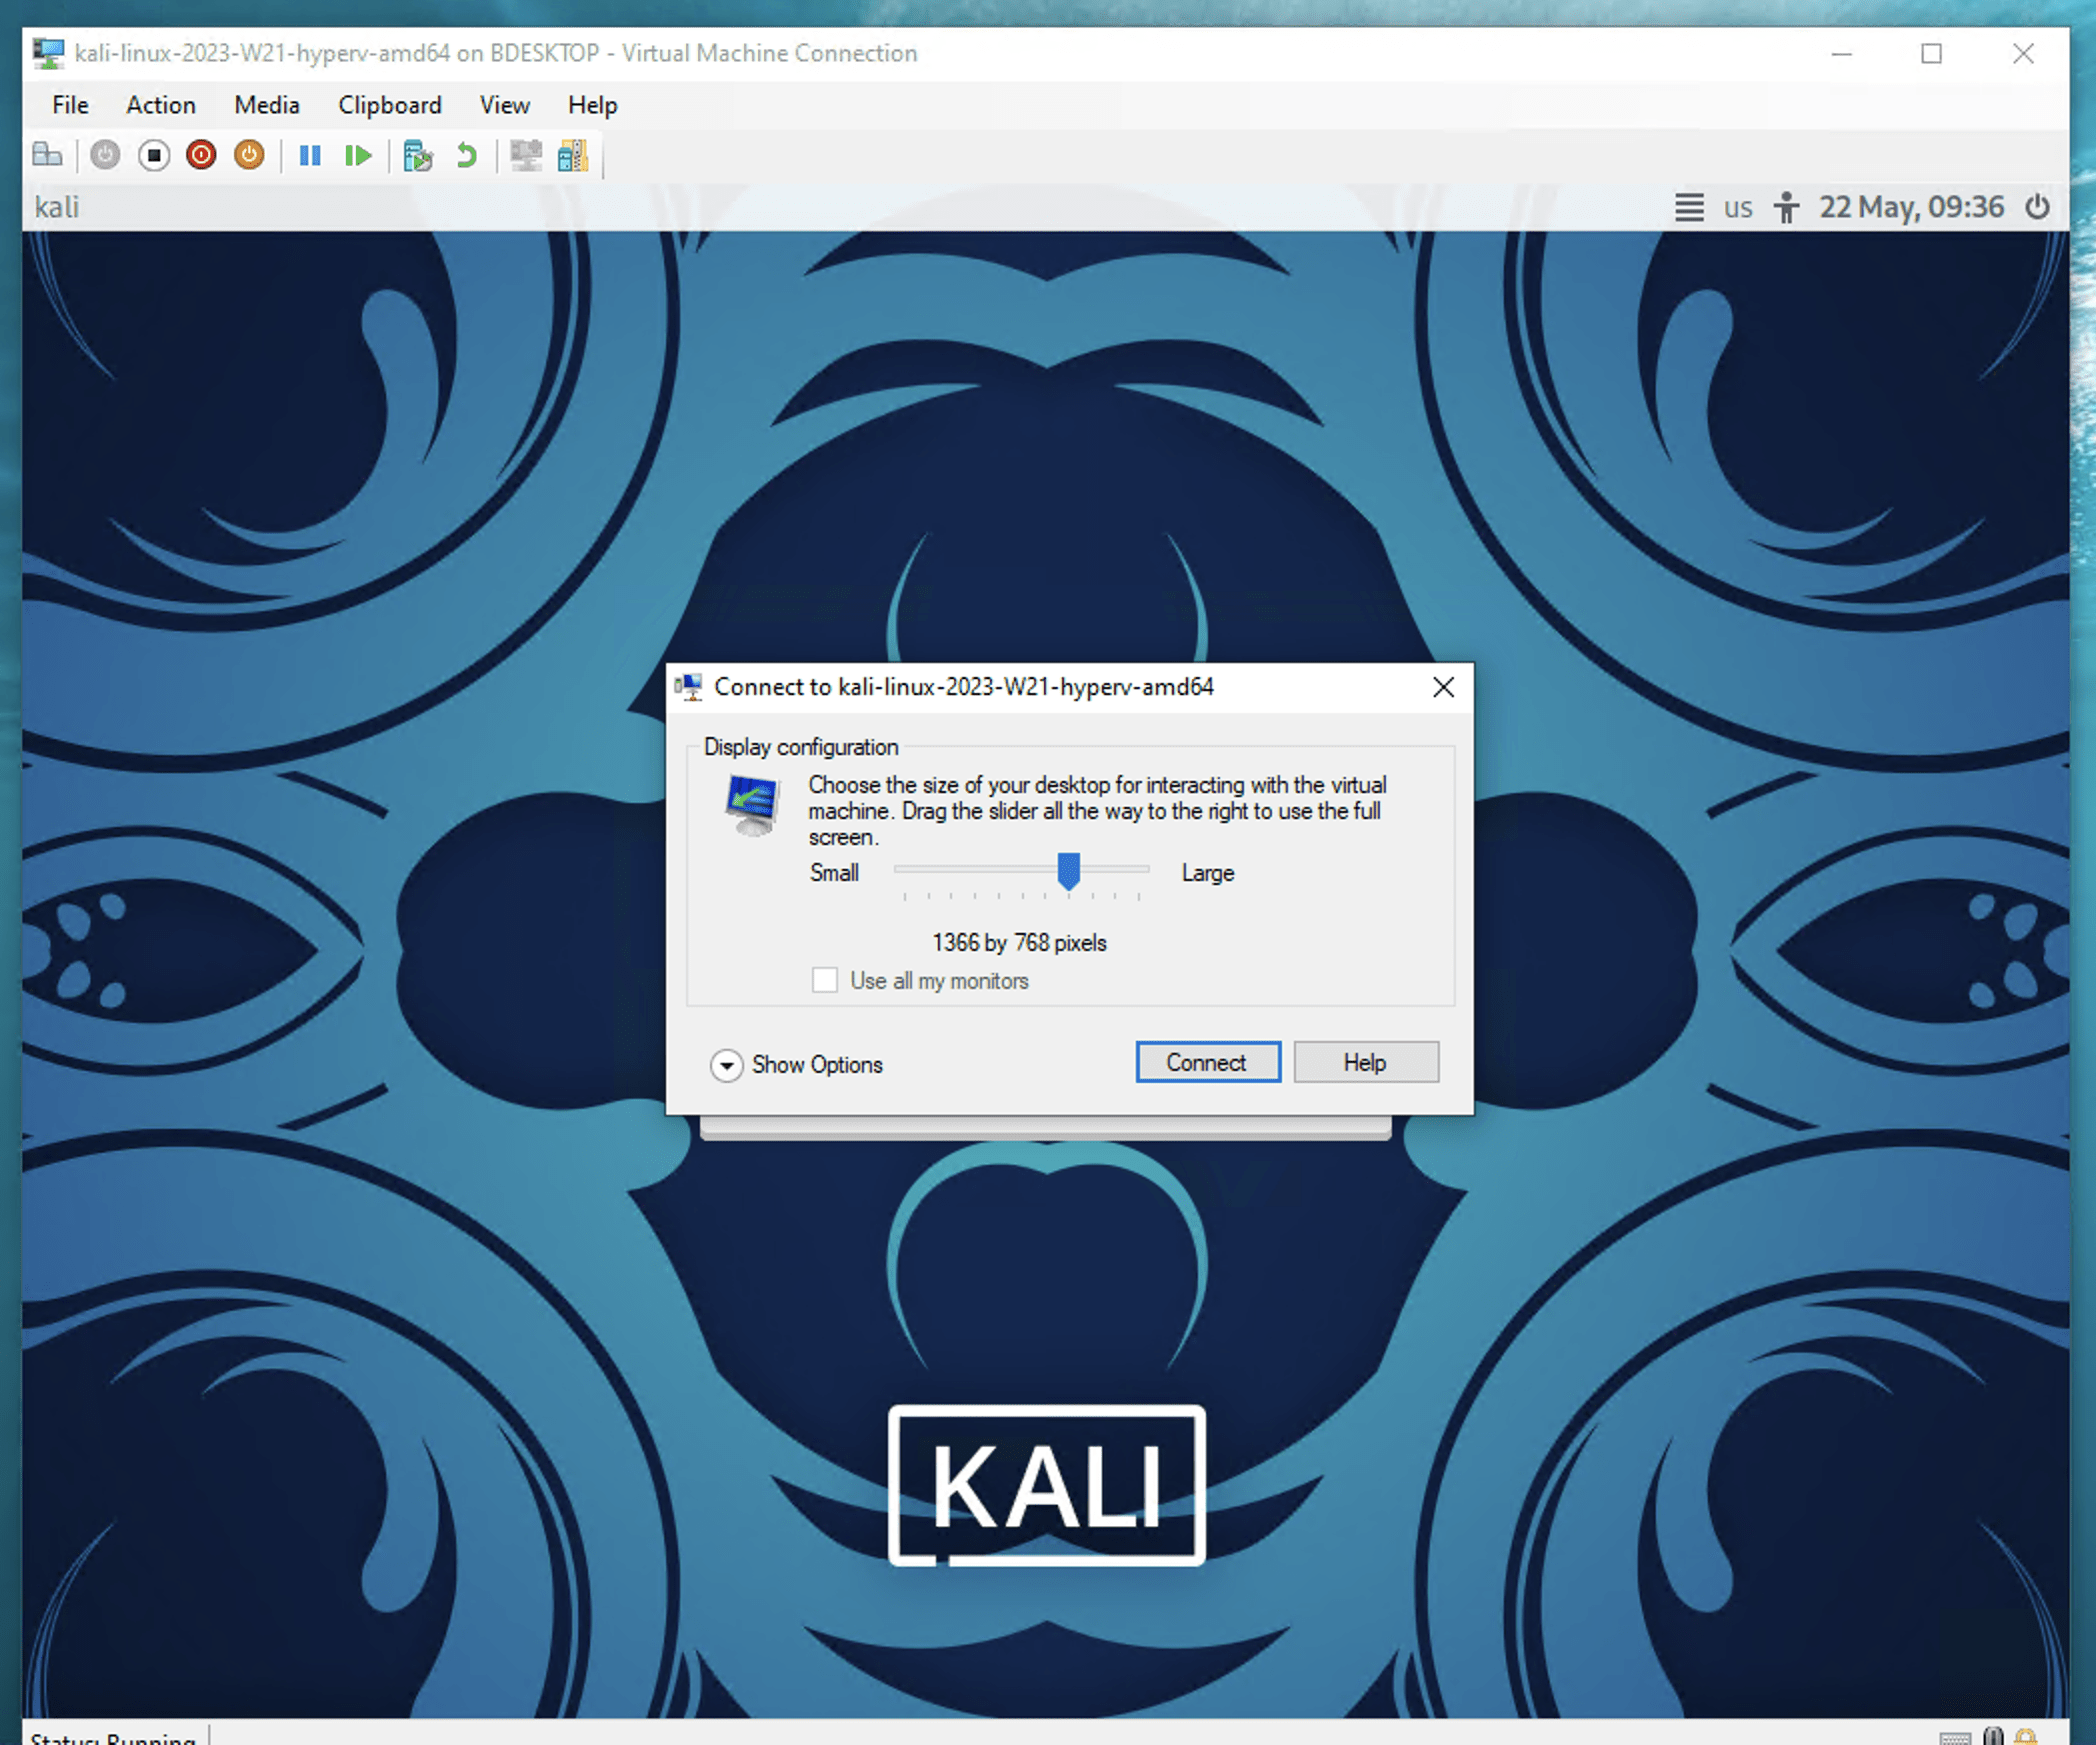
Task: Open the us keyboard layout selector
Action: [1737, 207]
